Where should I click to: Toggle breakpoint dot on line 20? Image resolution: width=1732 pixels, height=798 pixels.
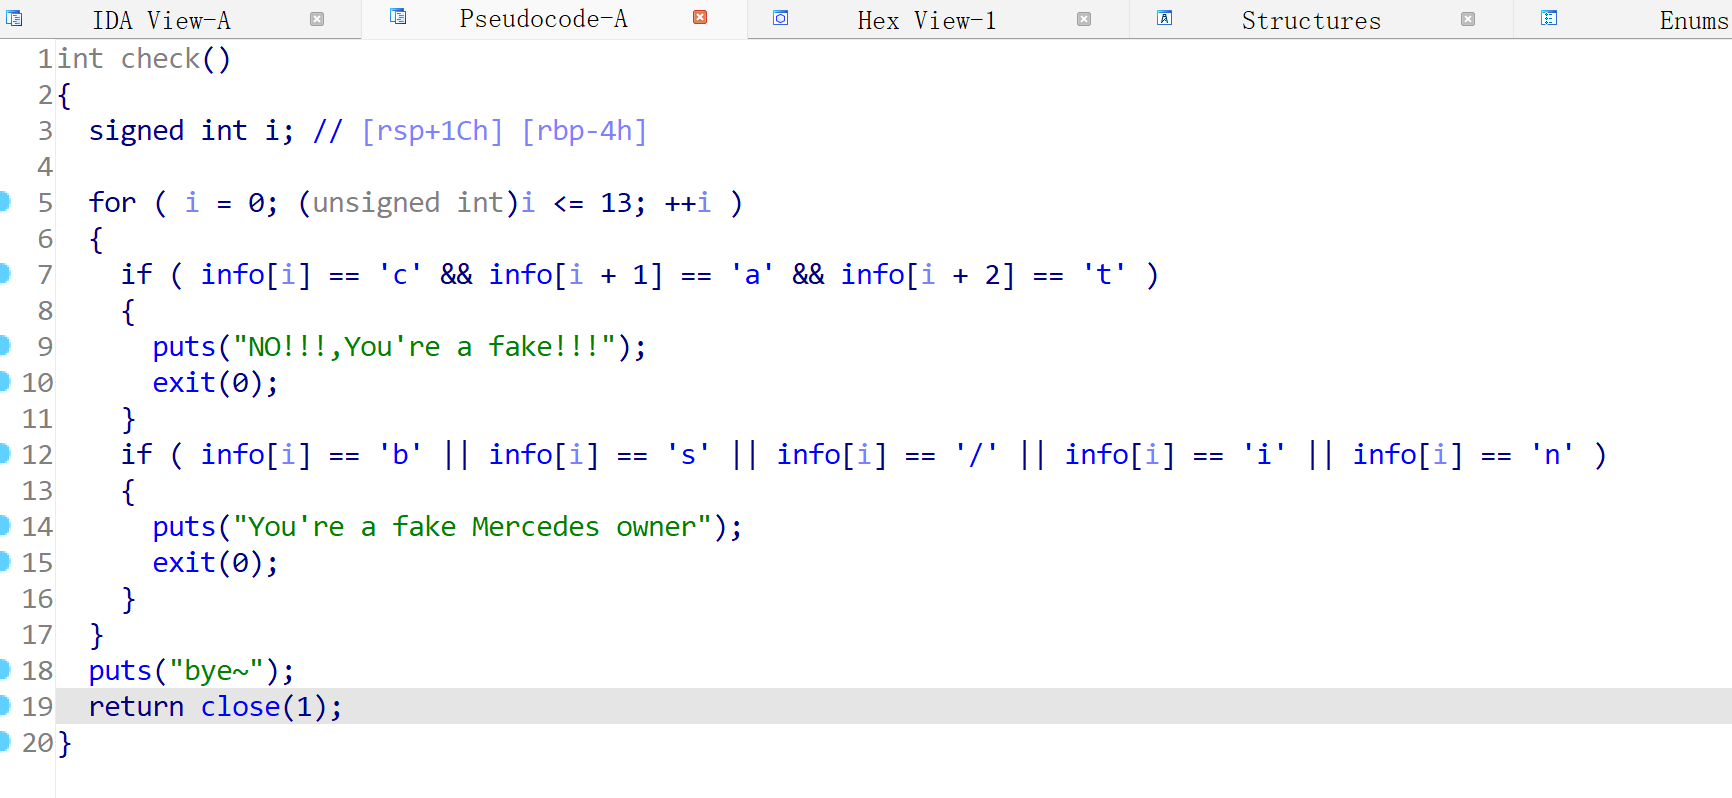tap(4, 742)
